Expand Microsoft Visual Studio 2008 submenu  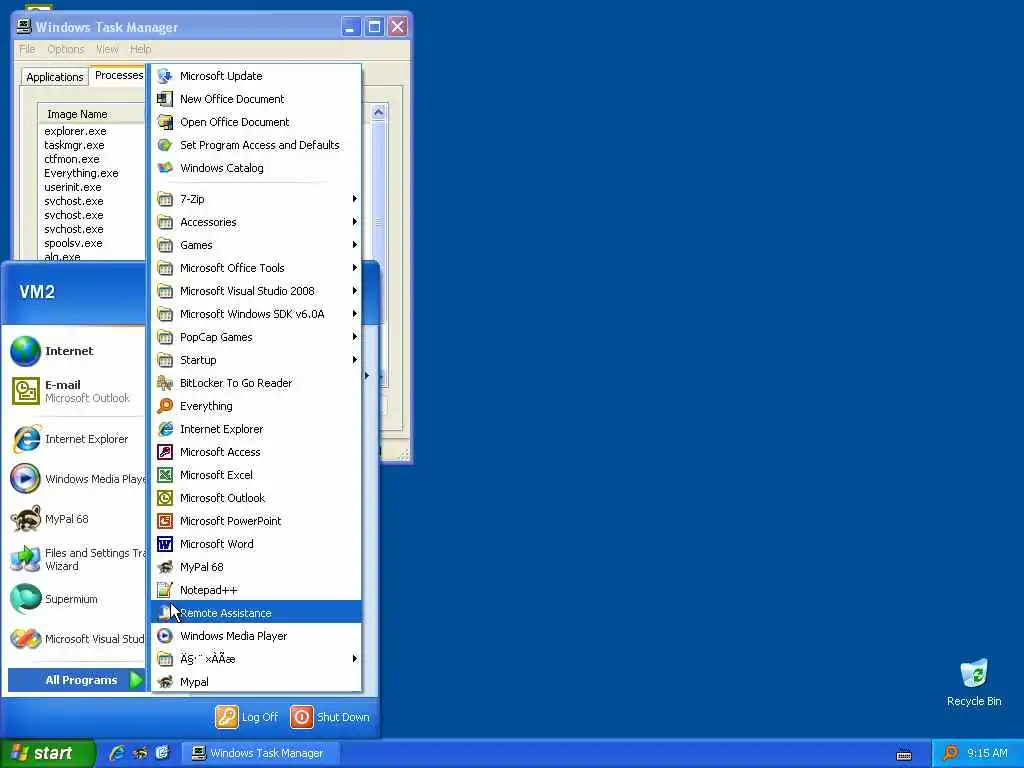pyautogui.click(x=256, y=291)
